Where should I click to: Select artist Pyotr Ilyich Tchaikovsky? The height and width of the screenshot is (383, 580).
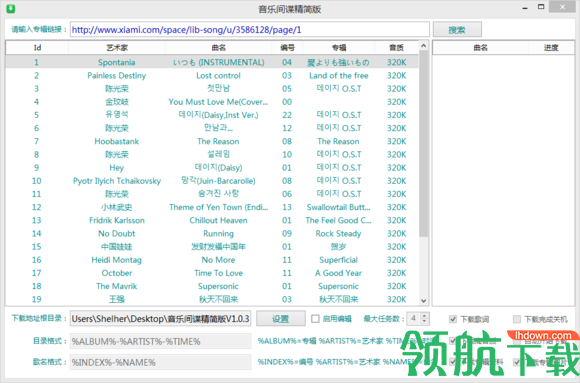point(117,181)
